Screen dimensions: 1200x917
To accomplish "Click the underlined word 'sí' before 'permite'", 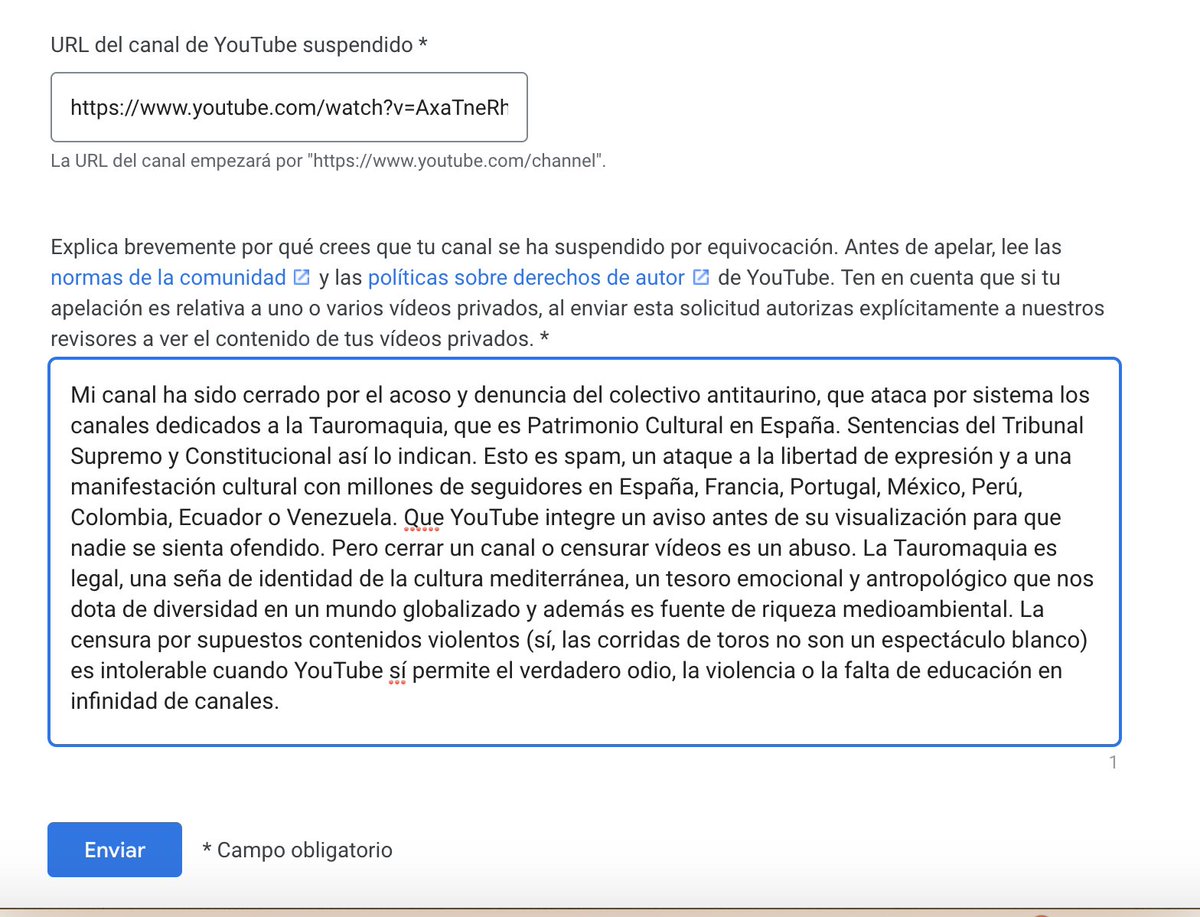I will pos(399,672).
